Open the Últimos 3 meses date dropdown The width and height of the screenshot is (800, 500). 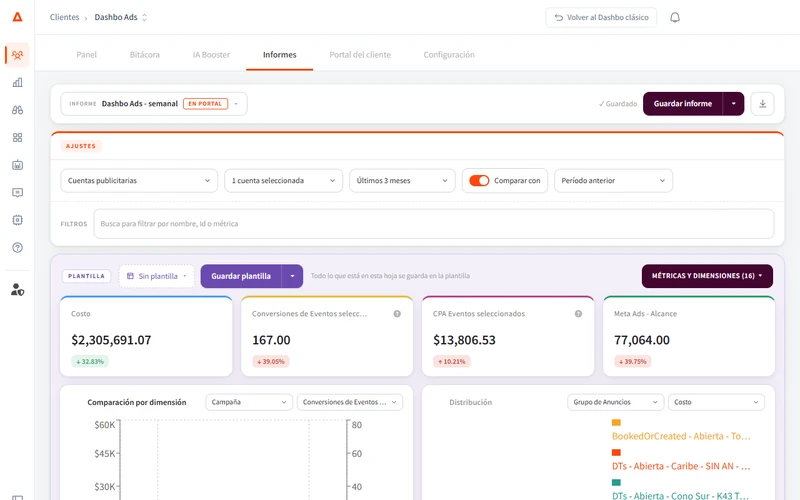coord(402,181)
